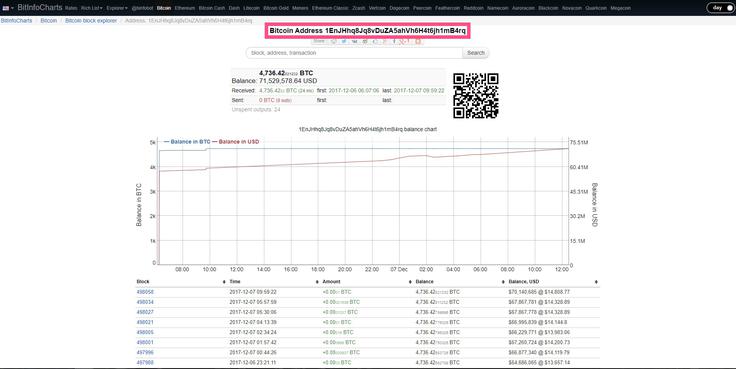Select Litecoin in the navbar
Image resolution: width=736 pixels, height=369 pixels.
tap(252, 8)
